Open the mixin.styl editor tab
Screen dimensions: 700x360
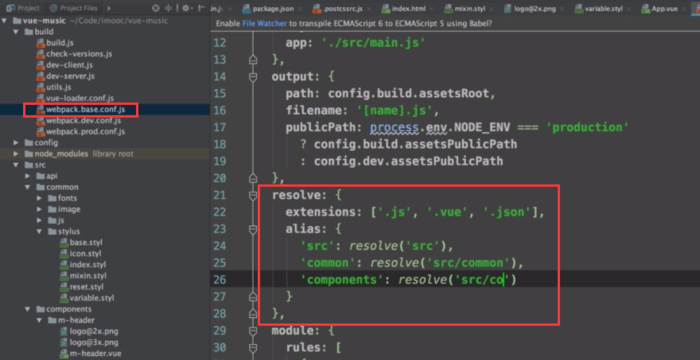click(x=464, y=9)
